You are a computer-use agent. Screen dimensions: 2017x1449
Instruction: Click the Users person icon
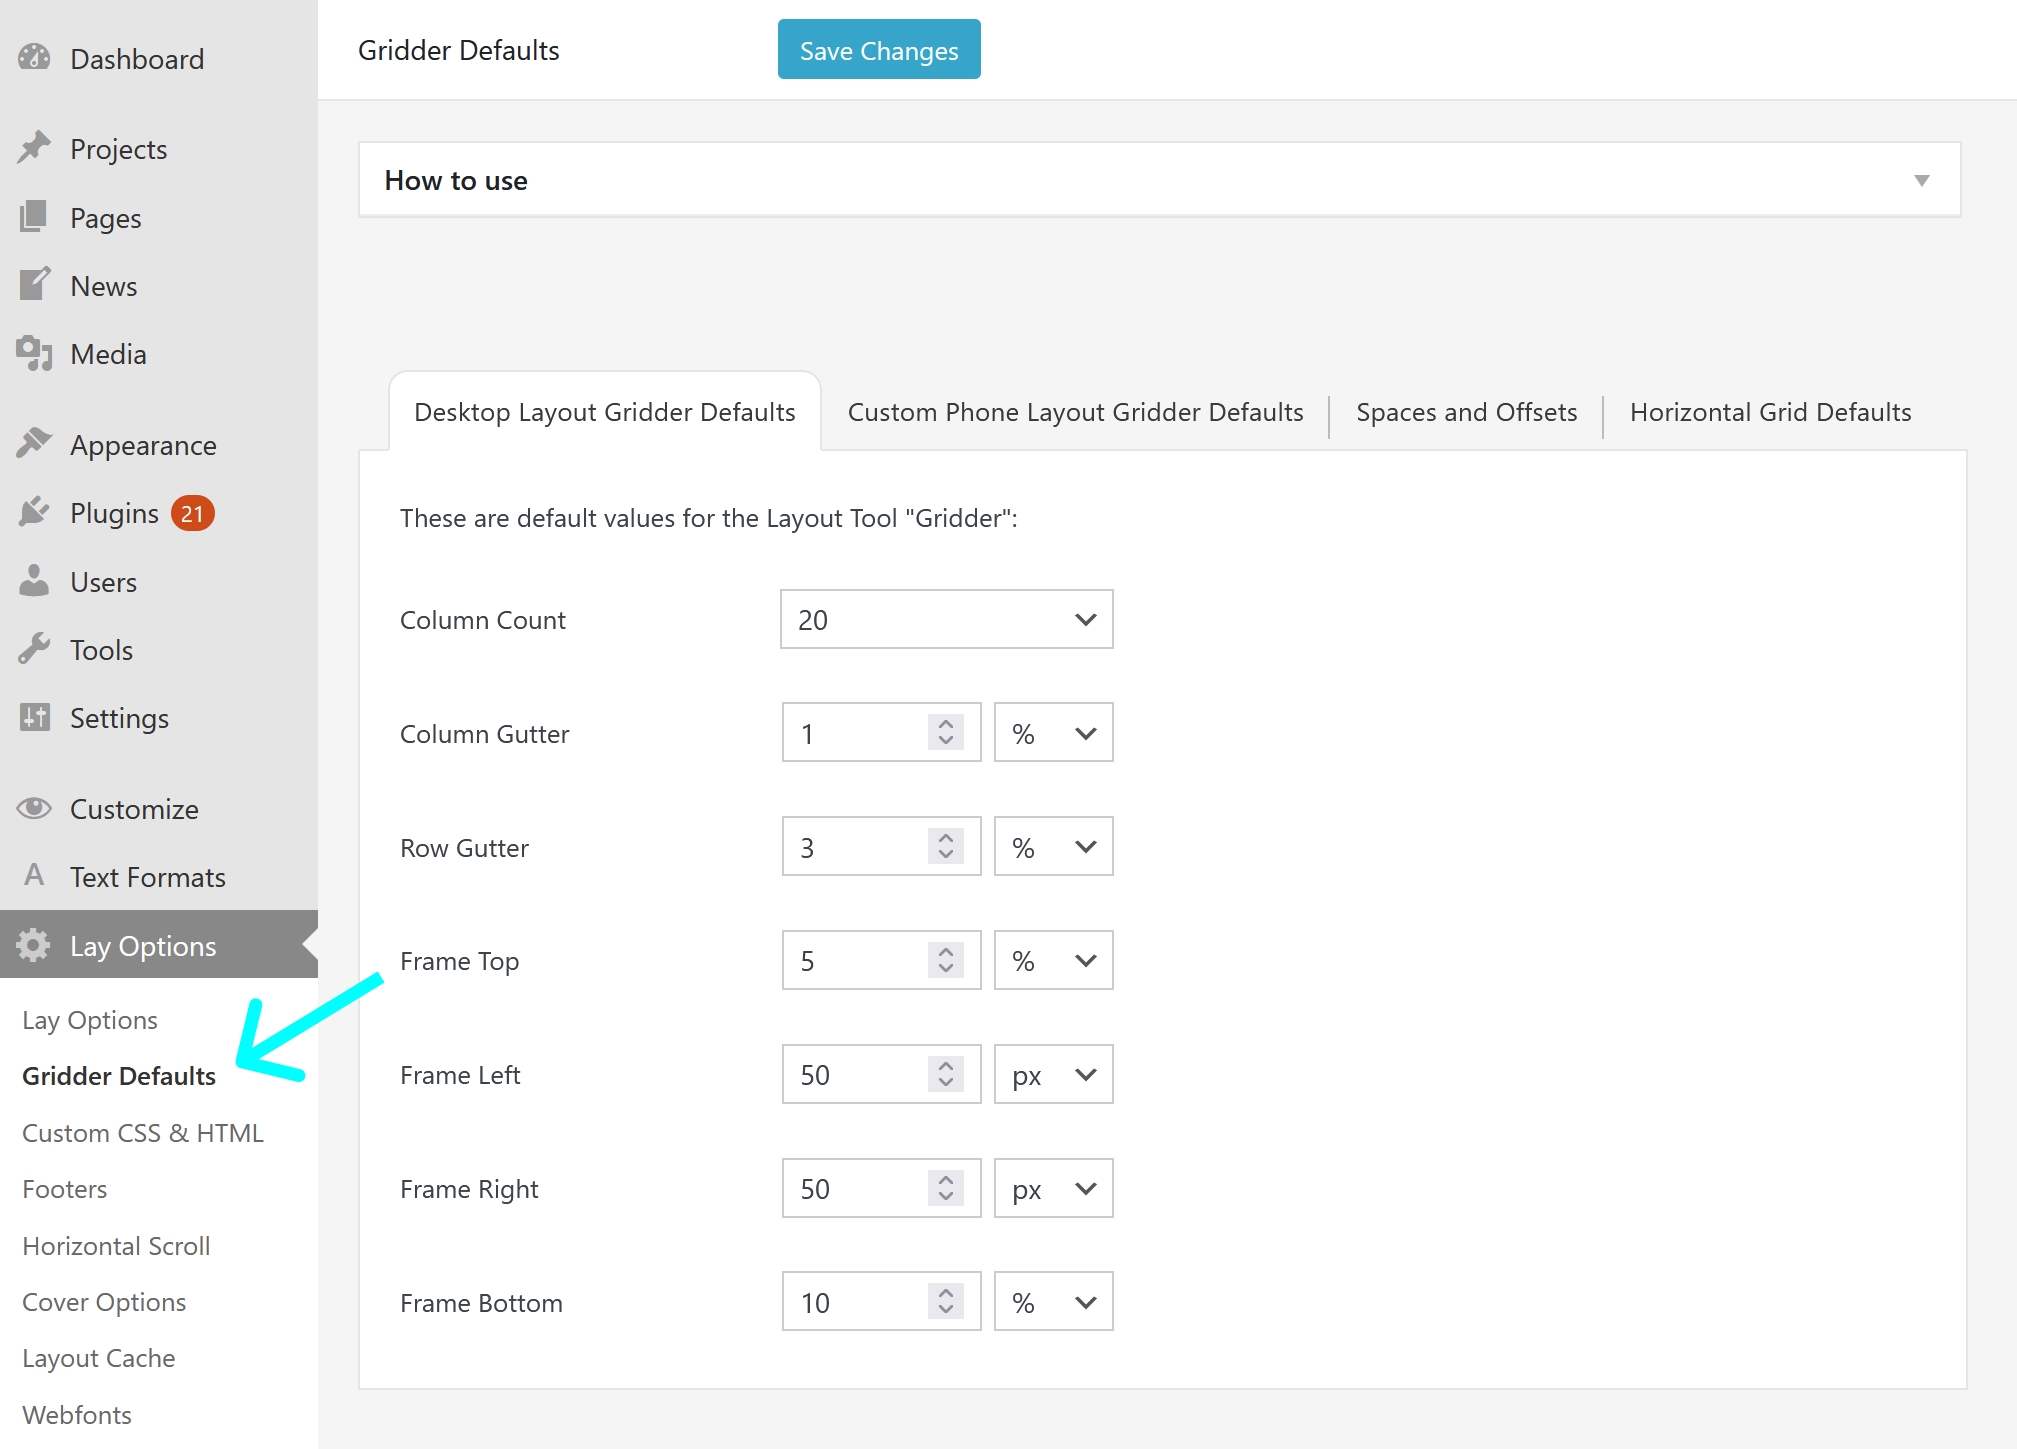pyautogui.click(x=34, y=581)
